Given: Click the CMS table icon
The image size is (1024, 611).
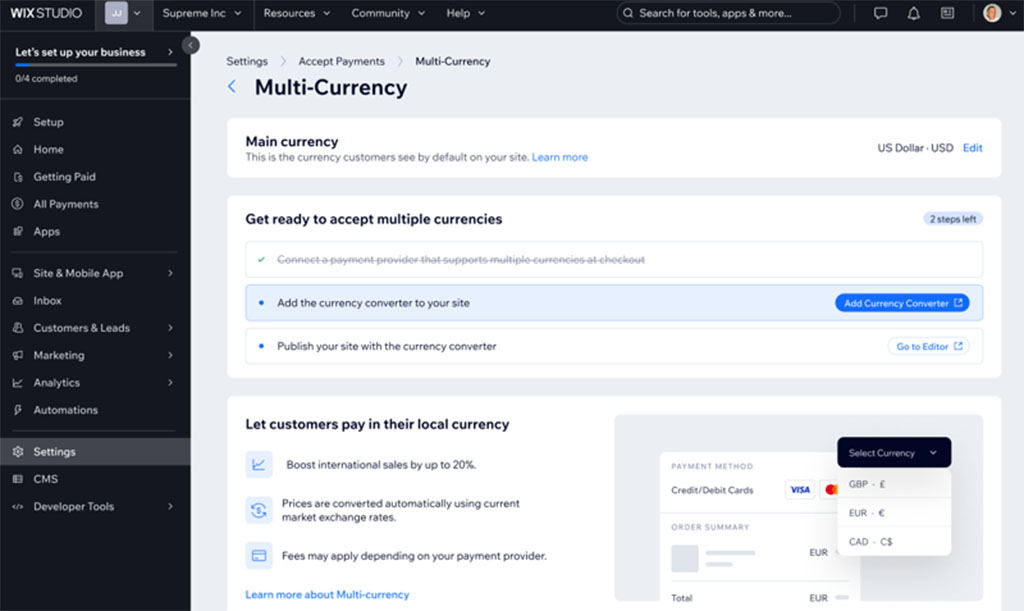Looking at the screenshot, I should (x=18, y=479).
